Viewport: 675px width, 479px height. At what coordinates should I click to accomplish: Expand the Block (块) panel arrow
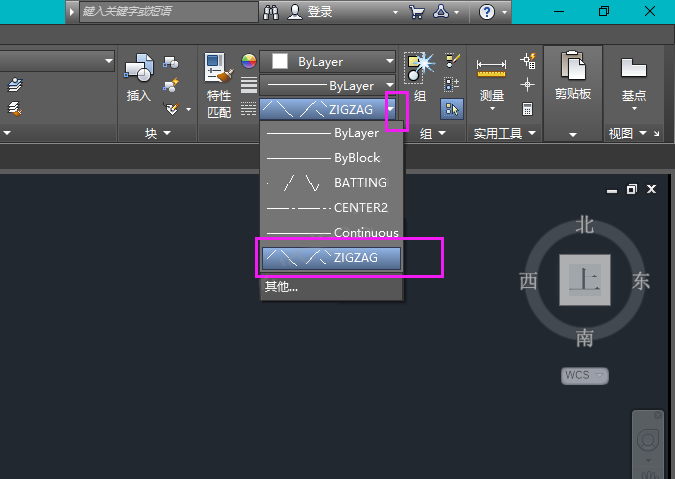click(167, 133)
